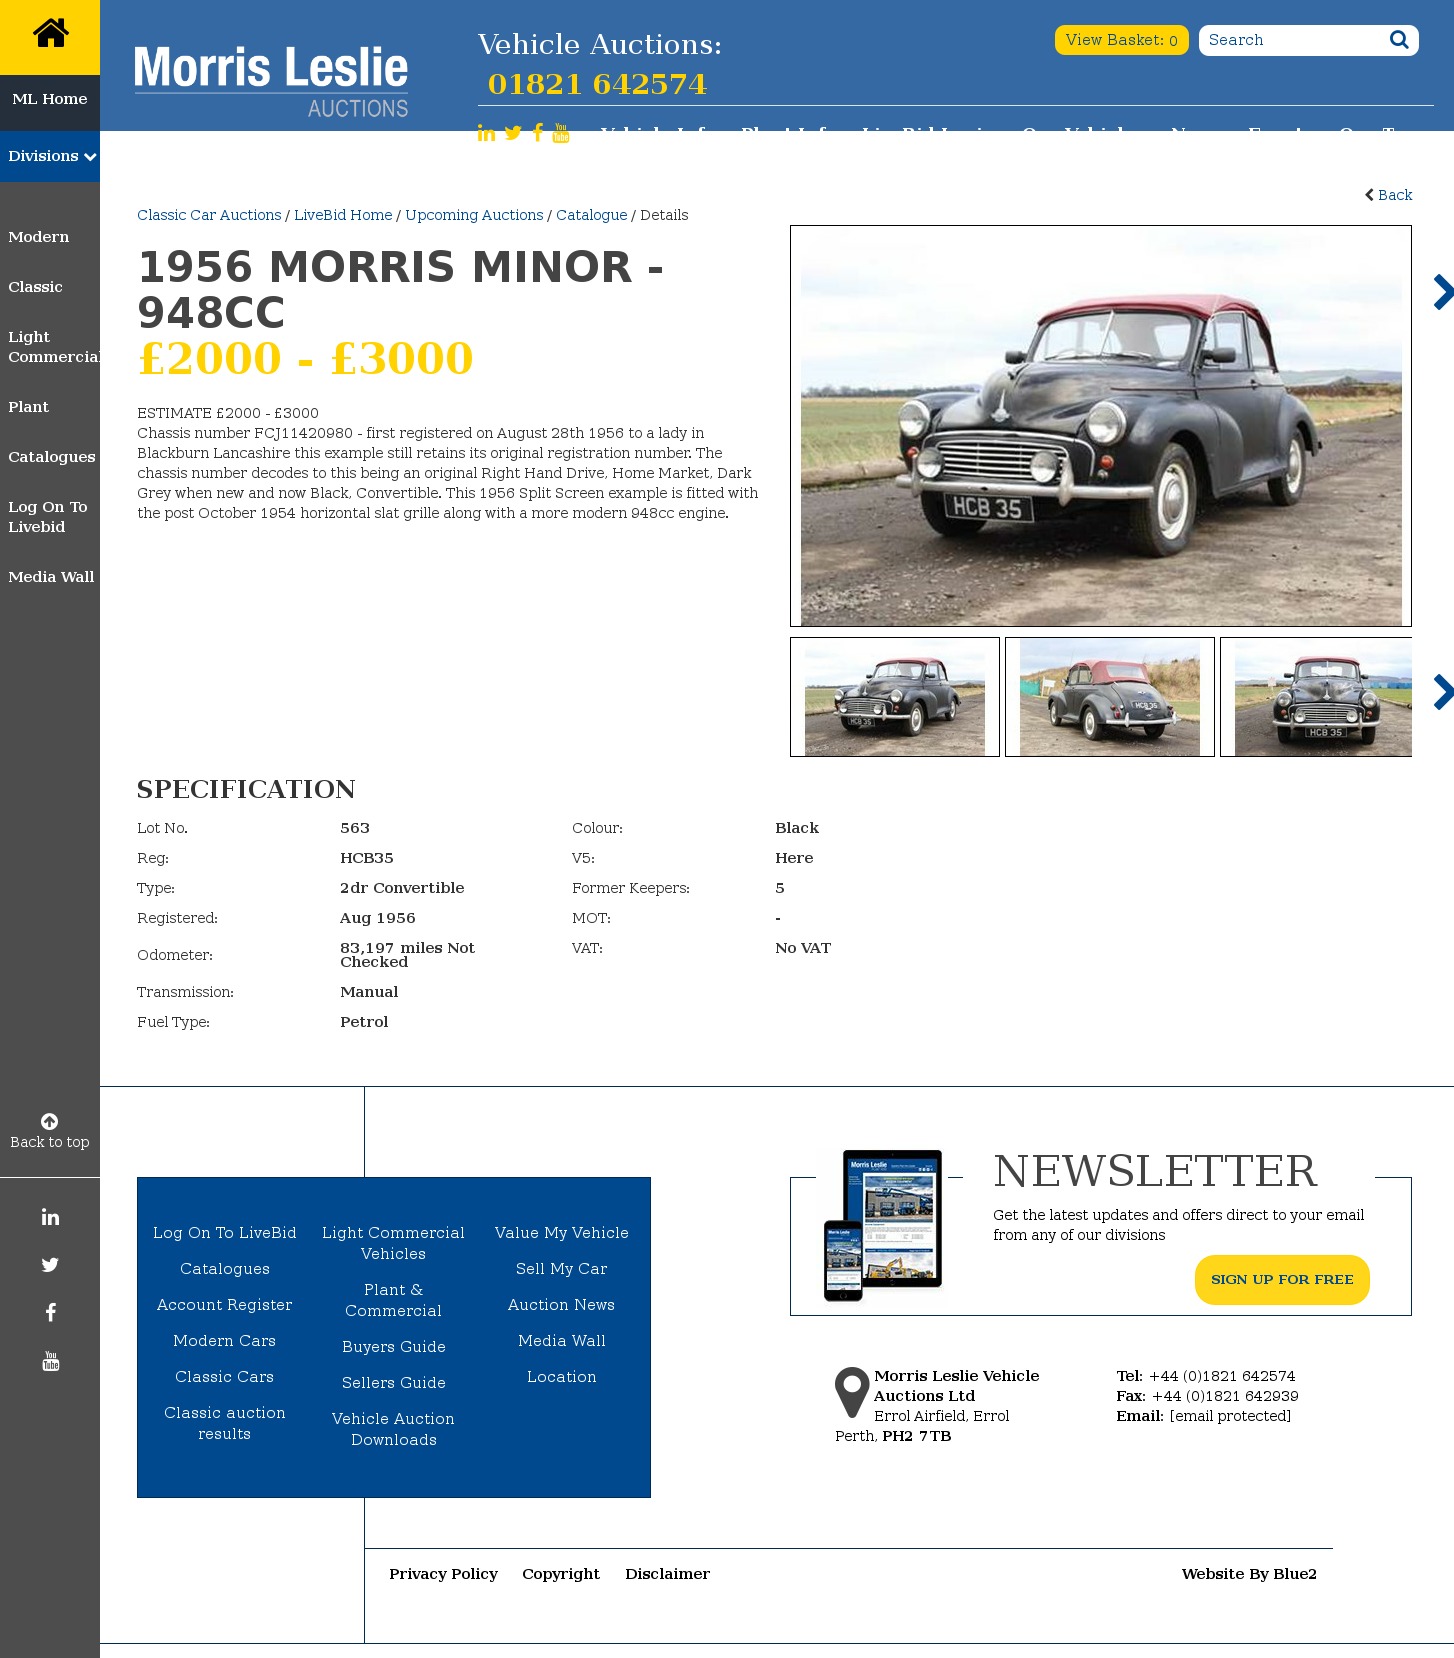Open Twitter icon in left sidebar
The height and width of the screenshot is (1658, 1454).
50,1265
